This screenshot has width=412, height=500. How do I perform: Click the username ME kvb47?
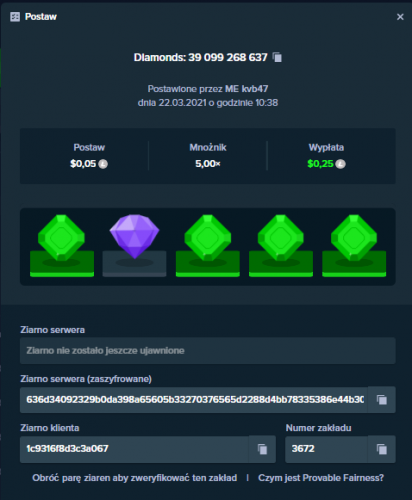click(246, 89)
